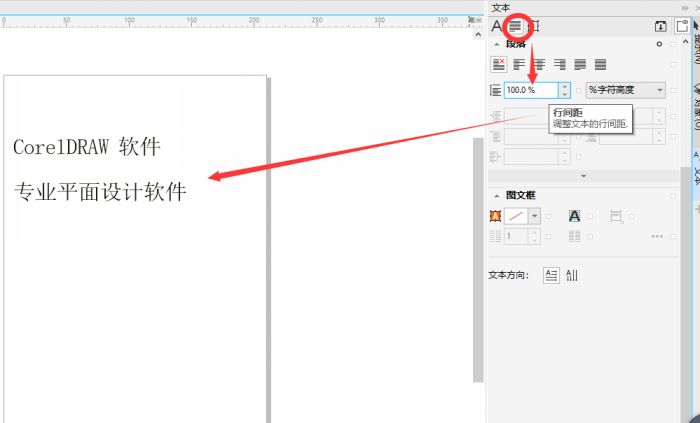Toggle checkbox beside frame background dropdown
This screenshot has height=423, width=700.
pyautogui.click(x=548, y=216)
